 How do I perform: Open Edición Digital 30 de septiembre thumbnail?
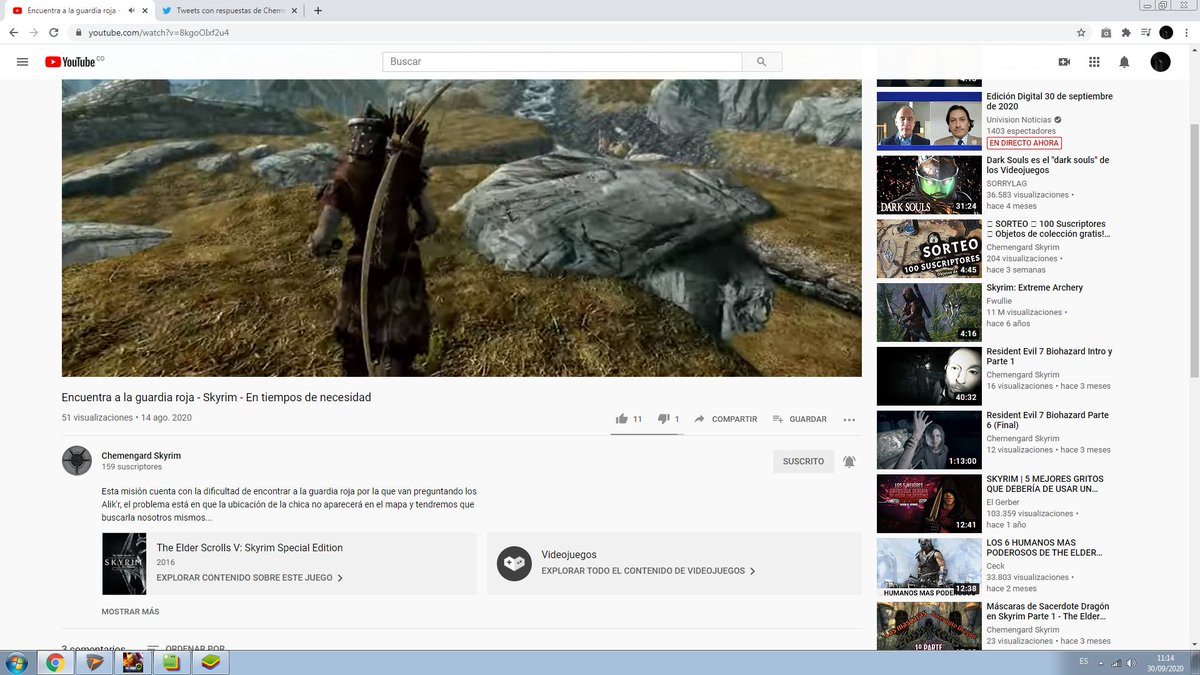click(929, 120)
